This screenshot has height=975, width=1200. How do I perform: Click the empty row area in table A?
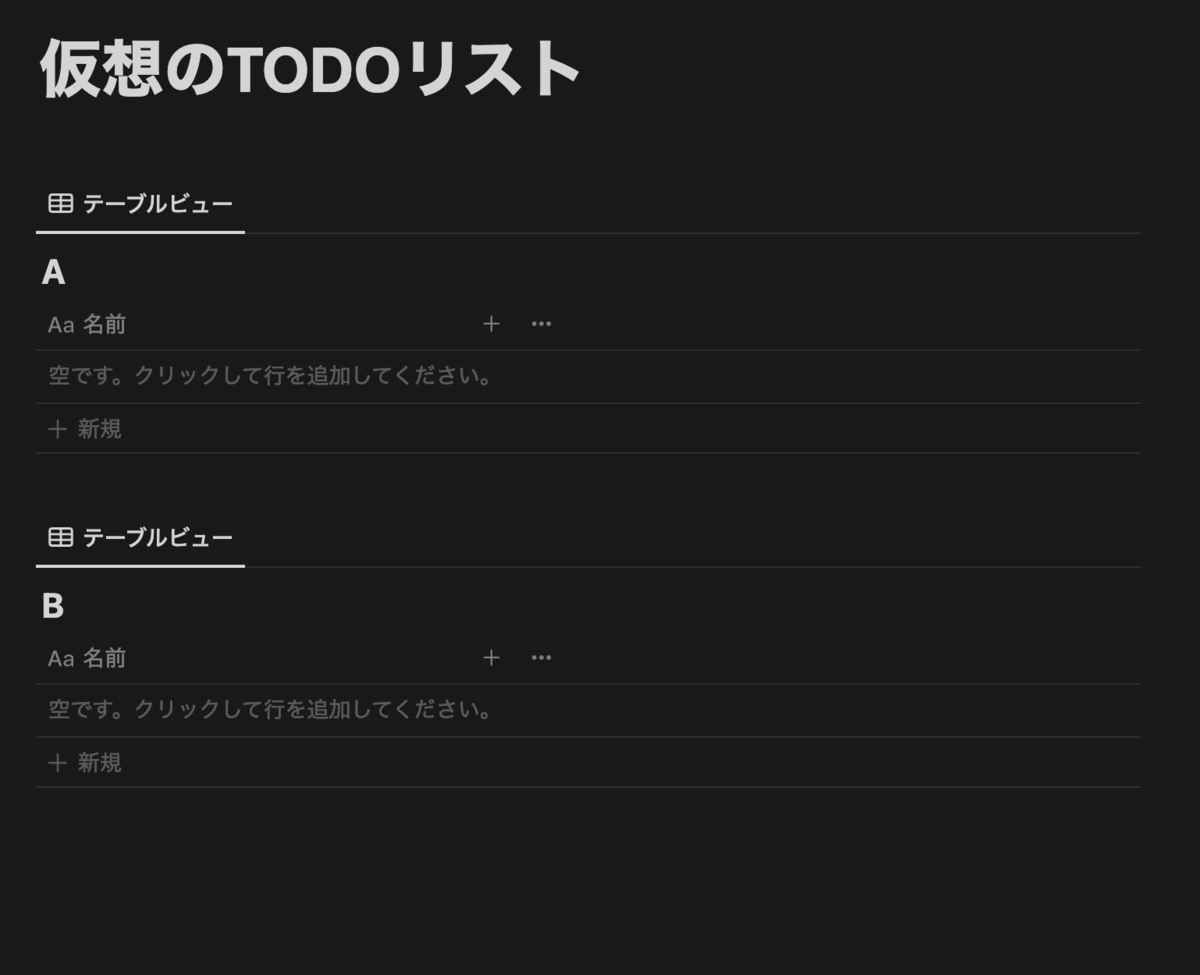270,377
